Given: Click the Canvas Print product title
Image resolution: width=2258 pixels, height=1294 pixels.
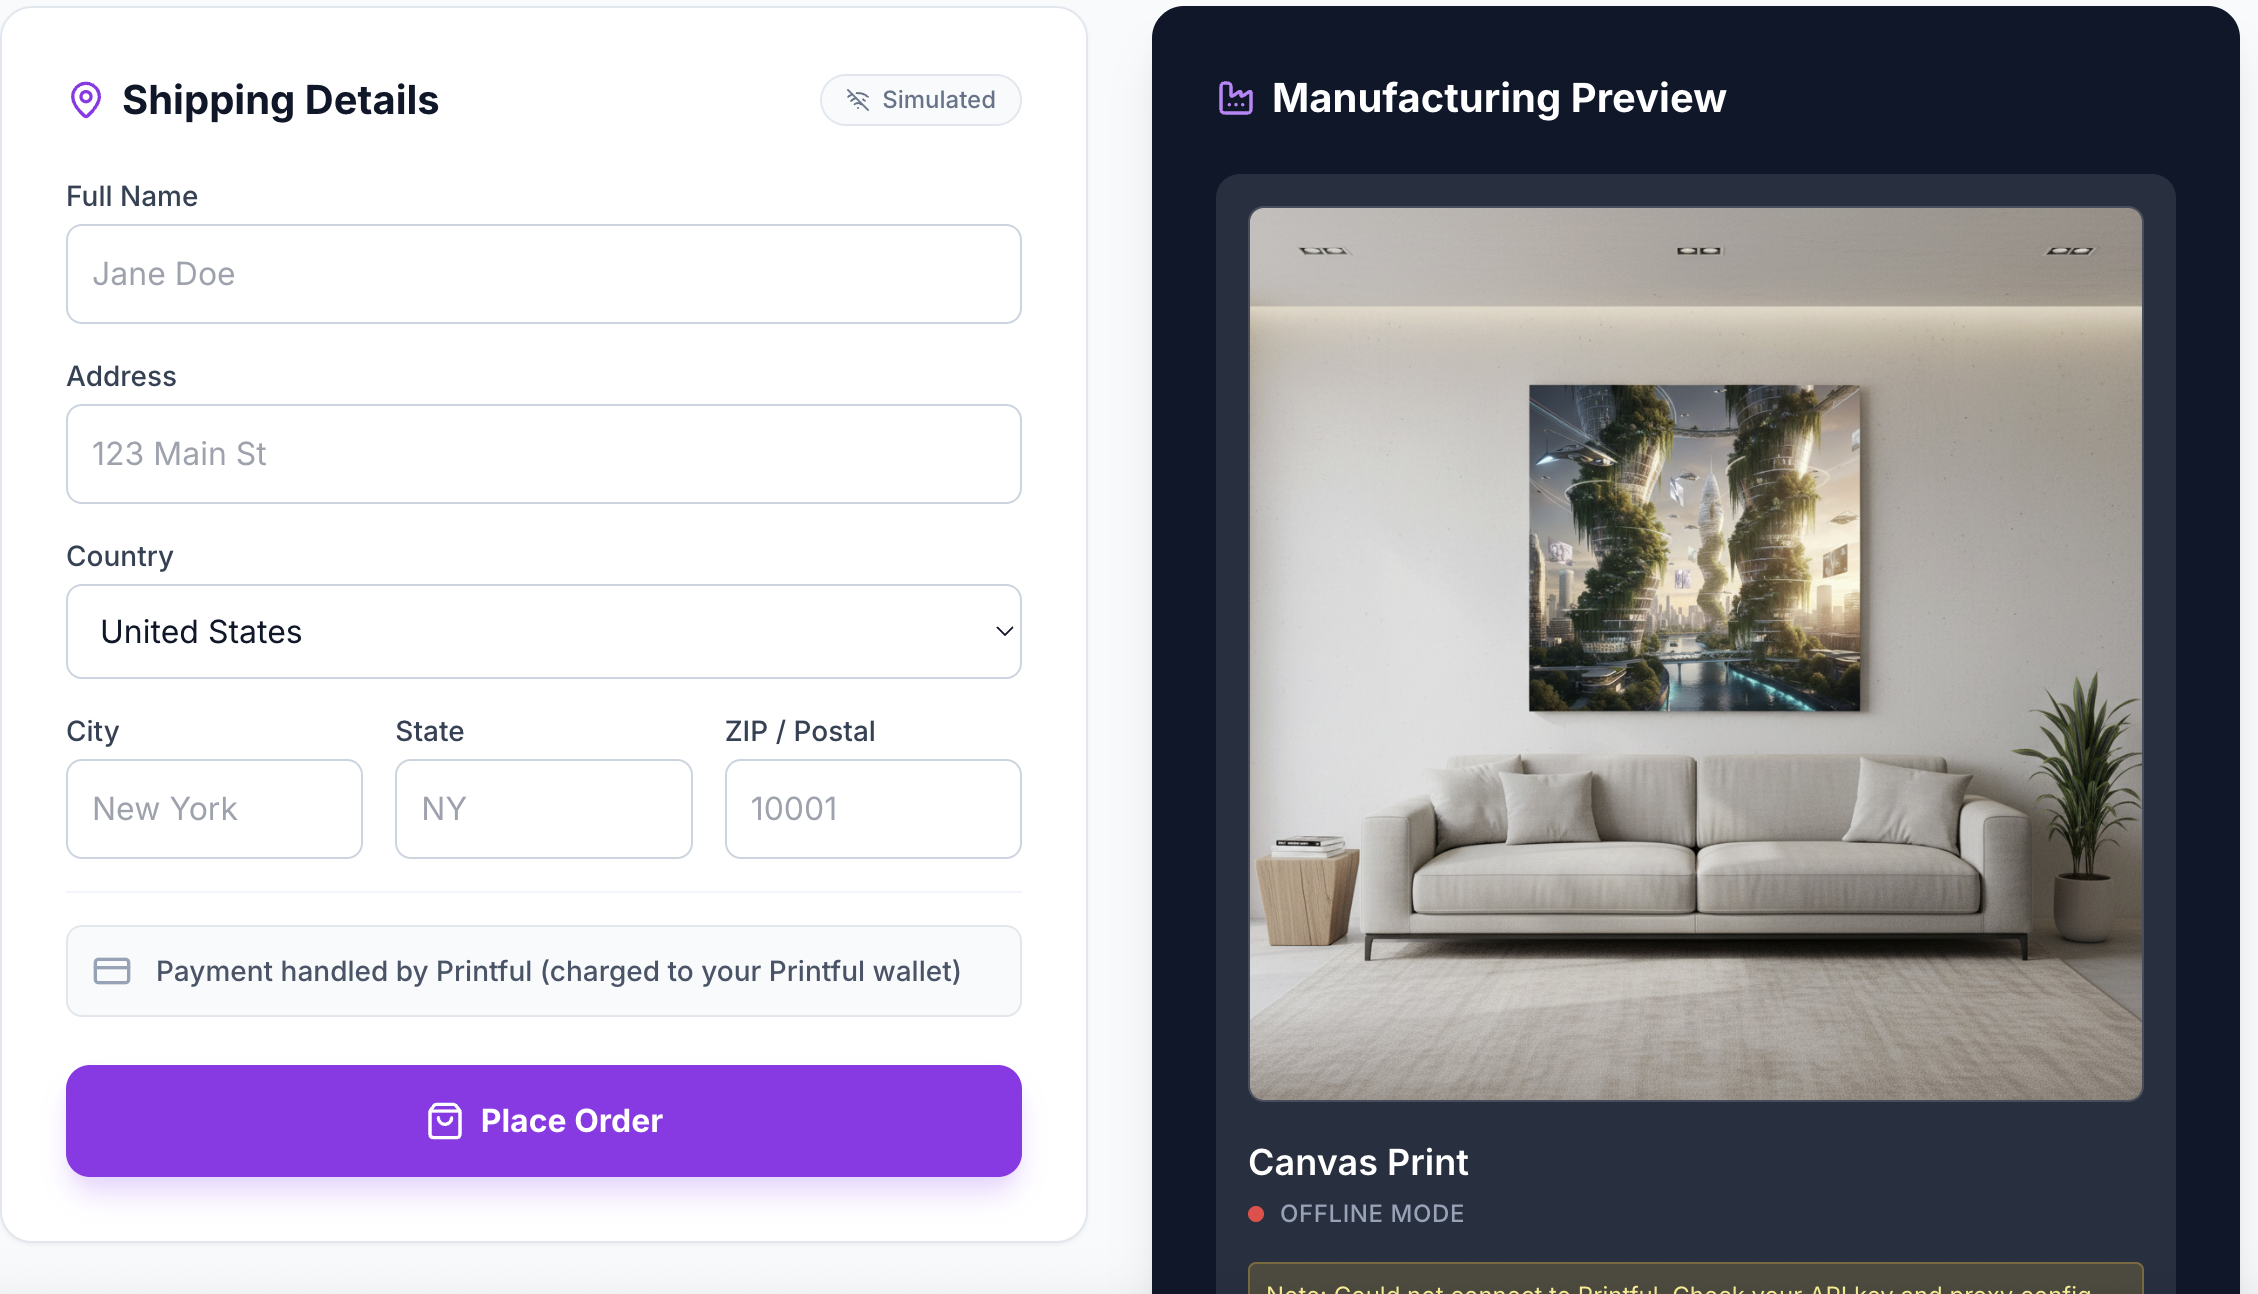Looking at the screenshot, I should pos(1358,1162).
